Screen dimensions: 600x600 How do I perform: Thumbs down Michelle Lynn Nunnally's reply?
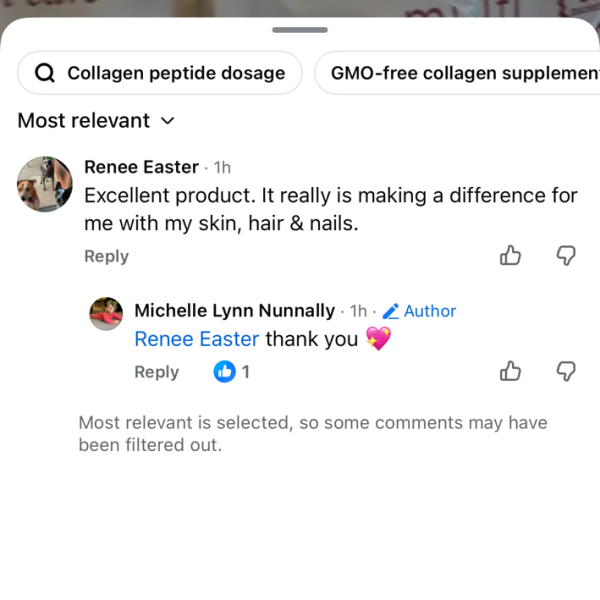[566, 372]
